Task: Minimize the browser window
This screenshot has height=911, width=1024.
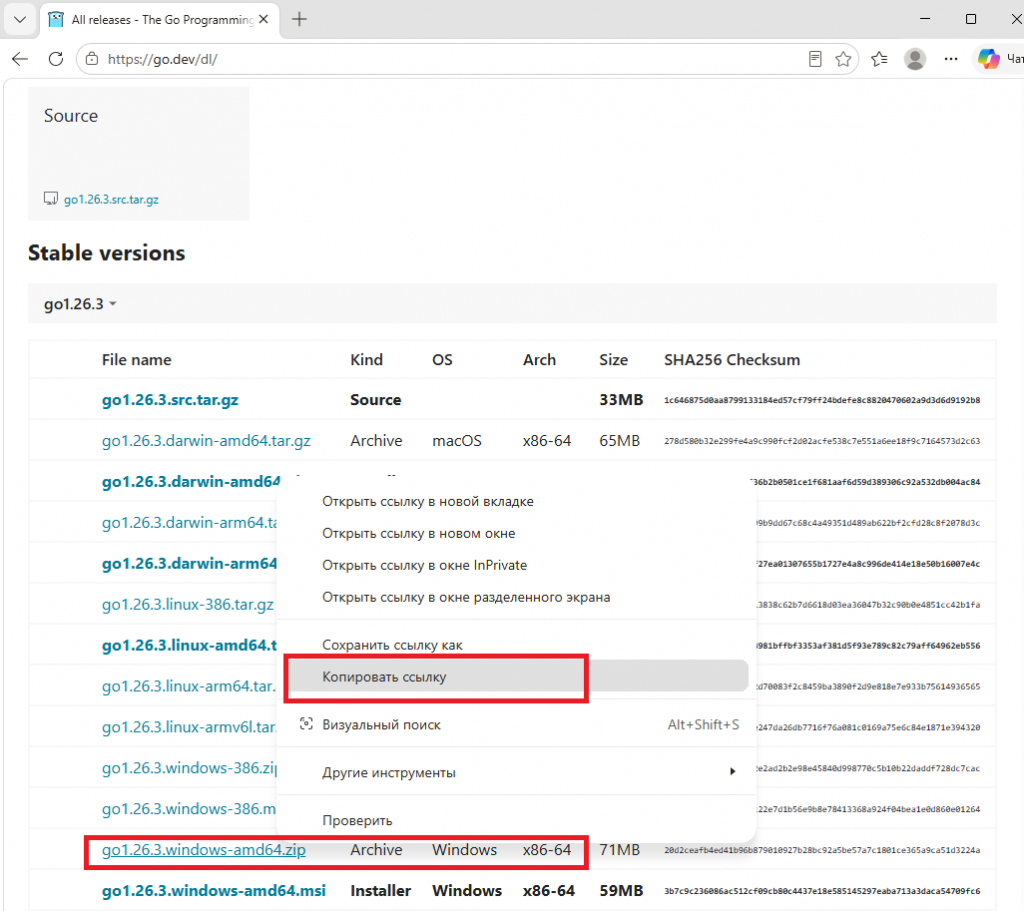Action: (925, 19)
